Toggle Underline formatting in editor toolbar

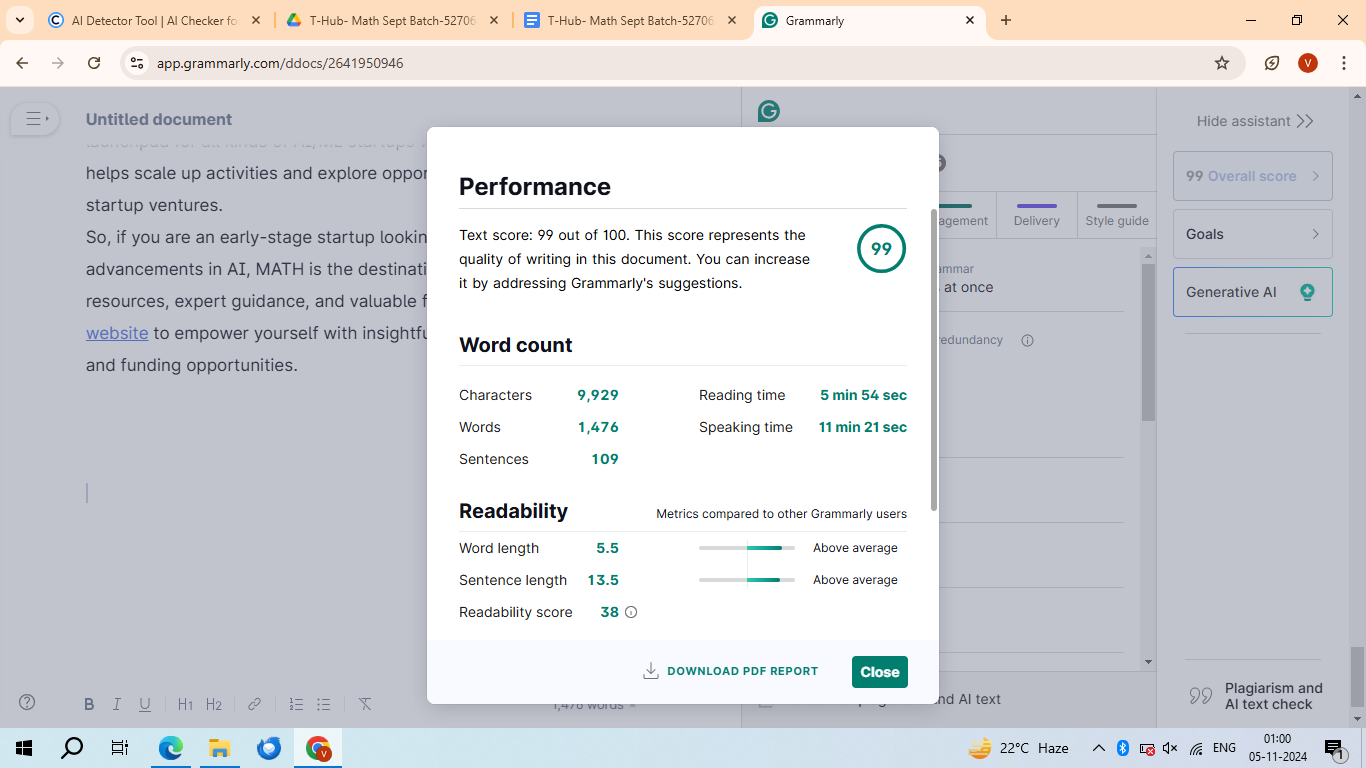(145, 704)
